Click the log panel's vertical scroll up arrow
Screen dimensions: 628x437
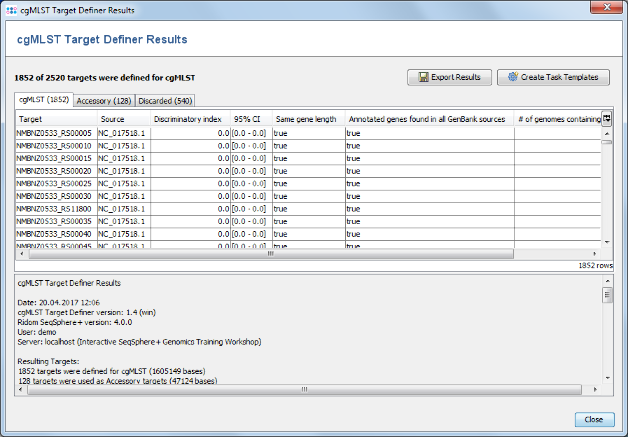pos(607,281)
